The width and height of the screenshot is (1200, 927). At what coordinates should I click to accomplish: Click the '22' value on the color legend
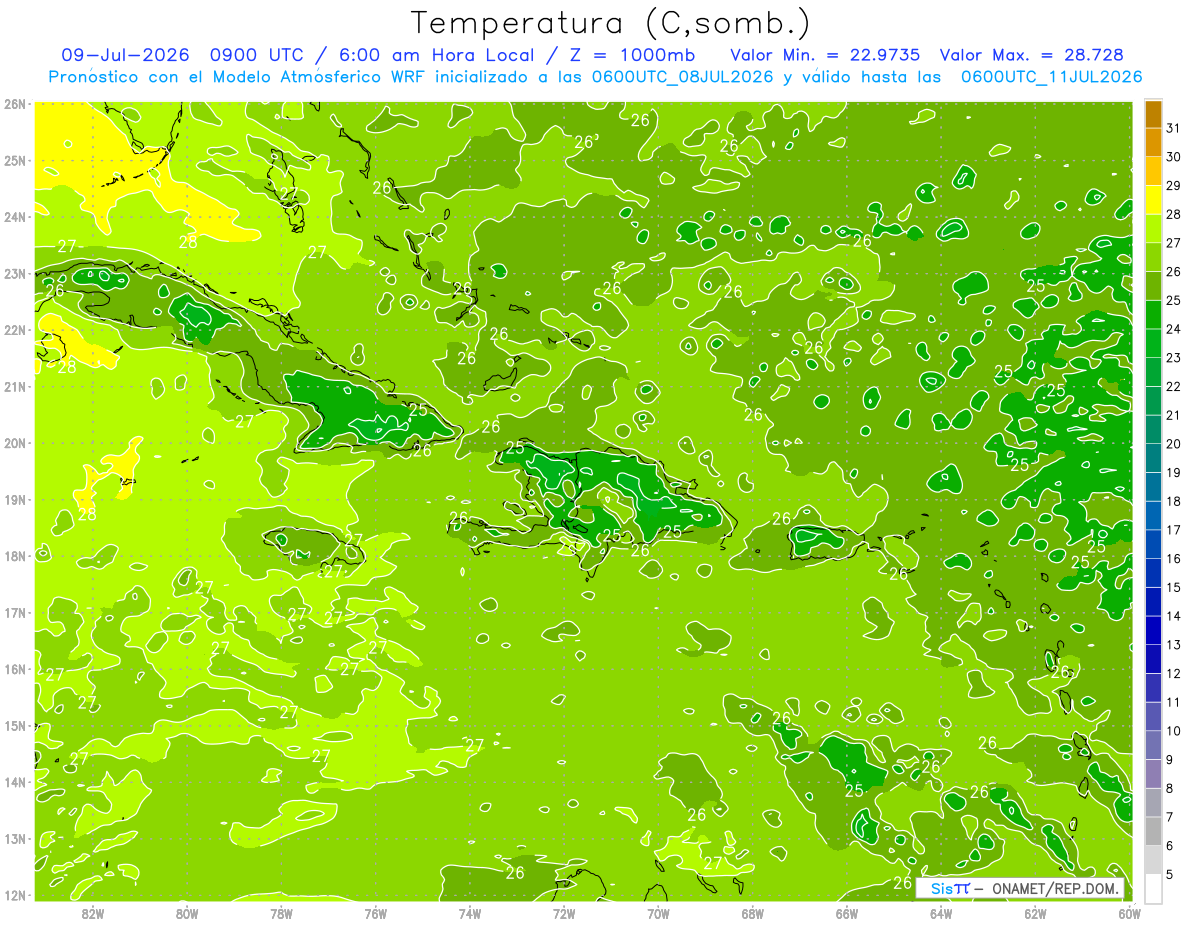pos(1173,387)
